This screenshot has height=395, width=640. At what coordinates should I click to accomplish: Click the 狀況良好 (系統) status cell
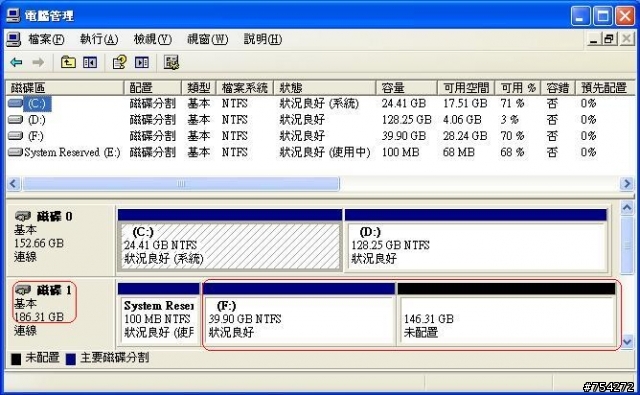[x=319, y=103]
